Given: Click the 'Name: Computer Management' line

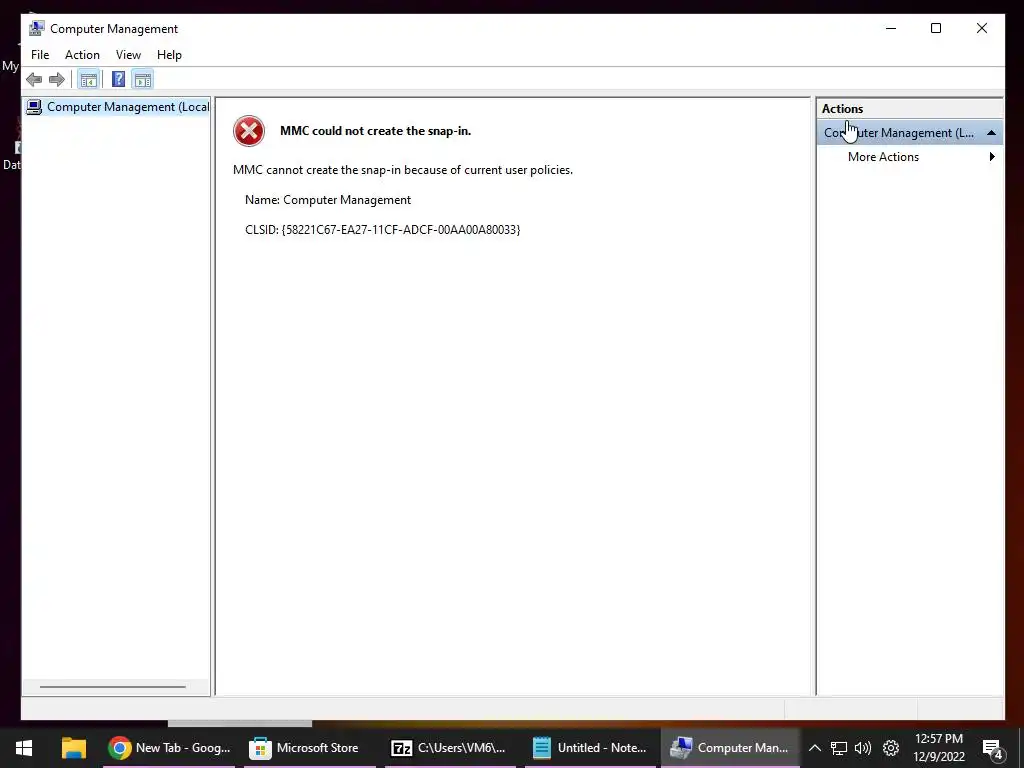Looking at the screenshot, I should pos(328,200).
